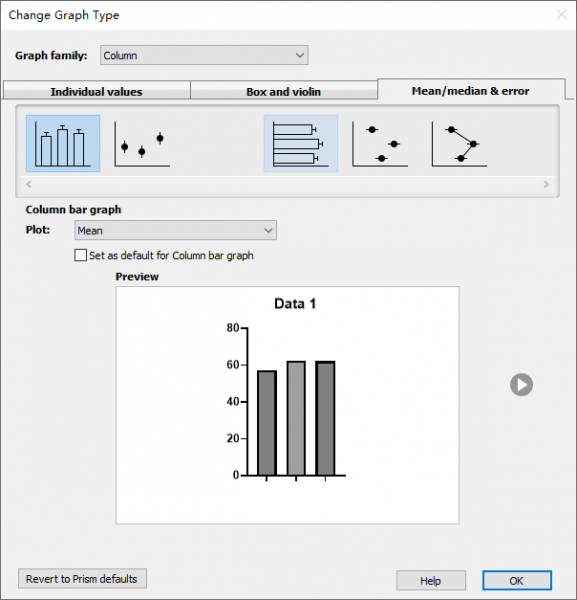Close the Change Graph Type dialog
The width and height of the screenshot is (577, 600).
561,15
